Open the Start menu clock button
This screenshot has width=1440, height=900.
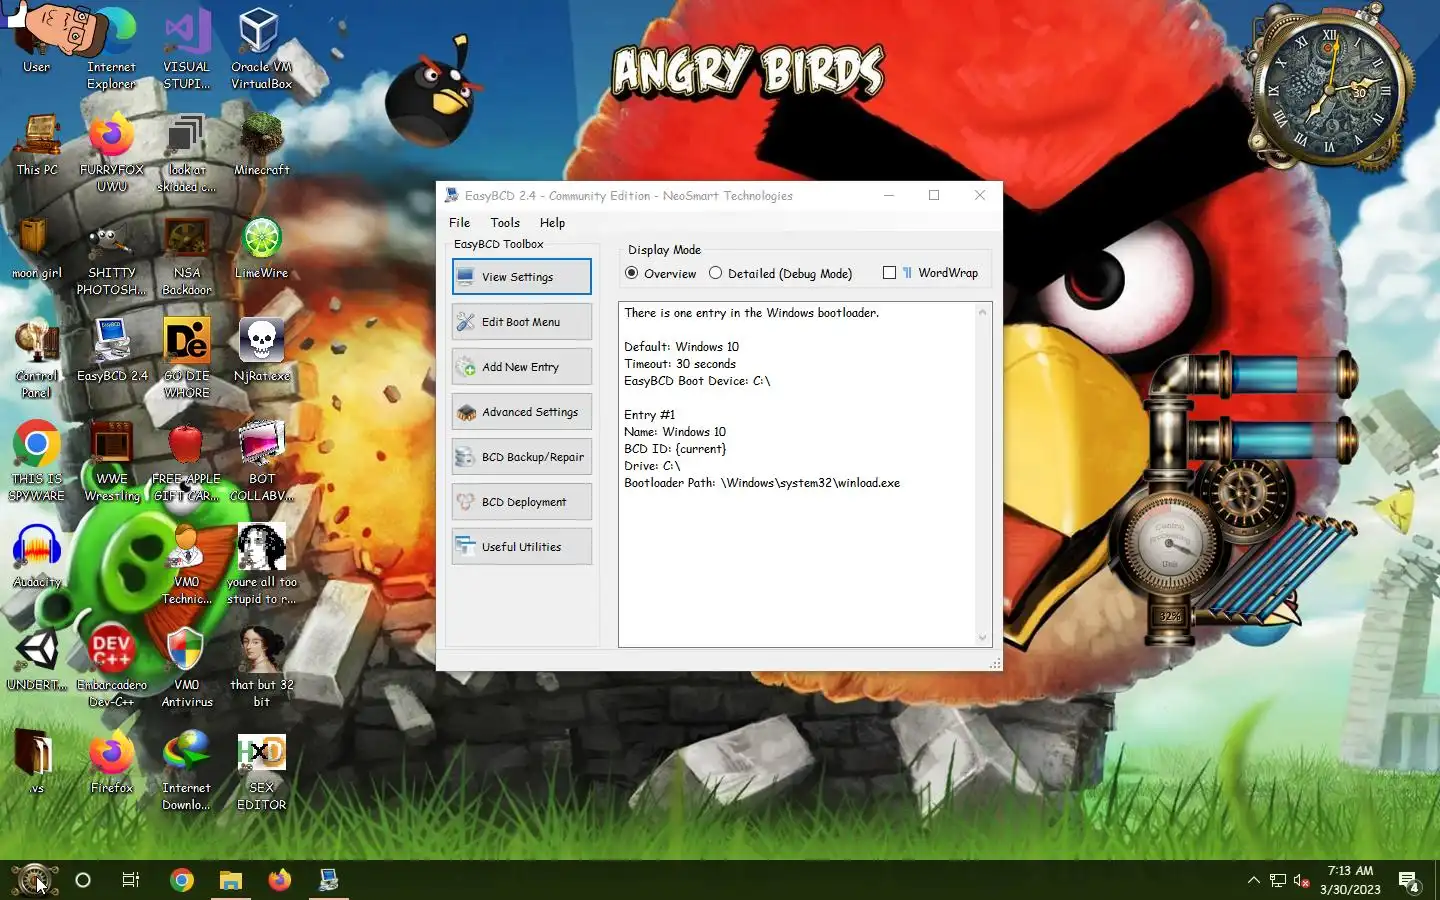(x=34, y=880)
